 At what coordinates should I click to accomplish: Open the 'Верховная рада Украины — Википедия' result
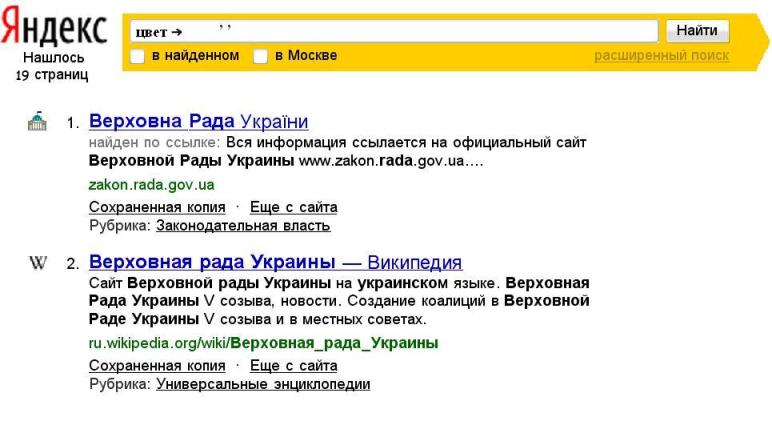(x=275, y=262)
